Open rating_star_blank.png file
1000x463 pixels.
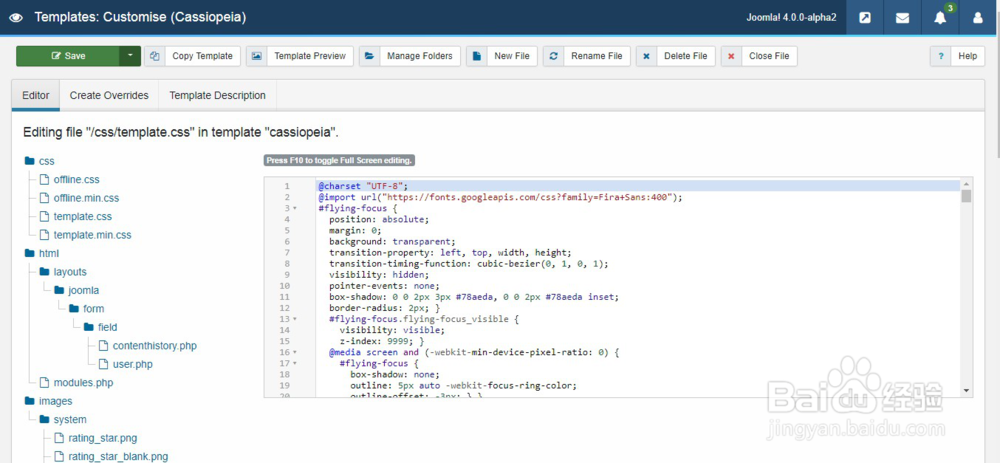click(x=111, y=457)
